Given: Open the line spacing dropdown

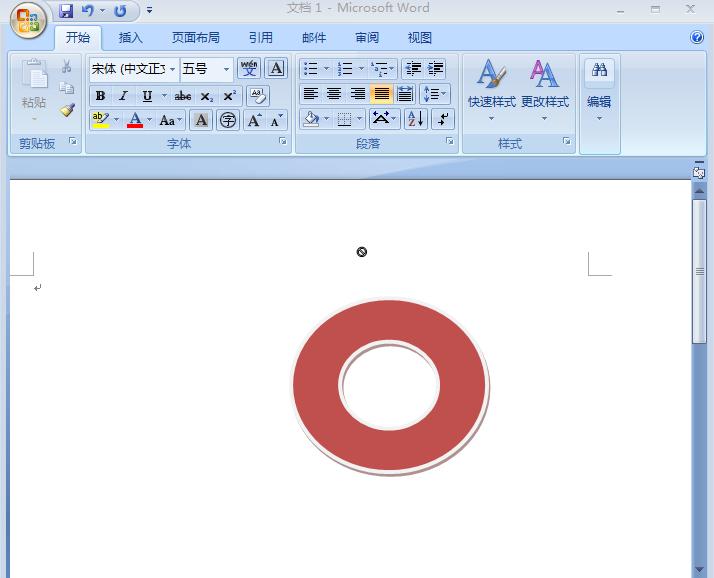Looking at the screenshot, I should coord(435,94).
